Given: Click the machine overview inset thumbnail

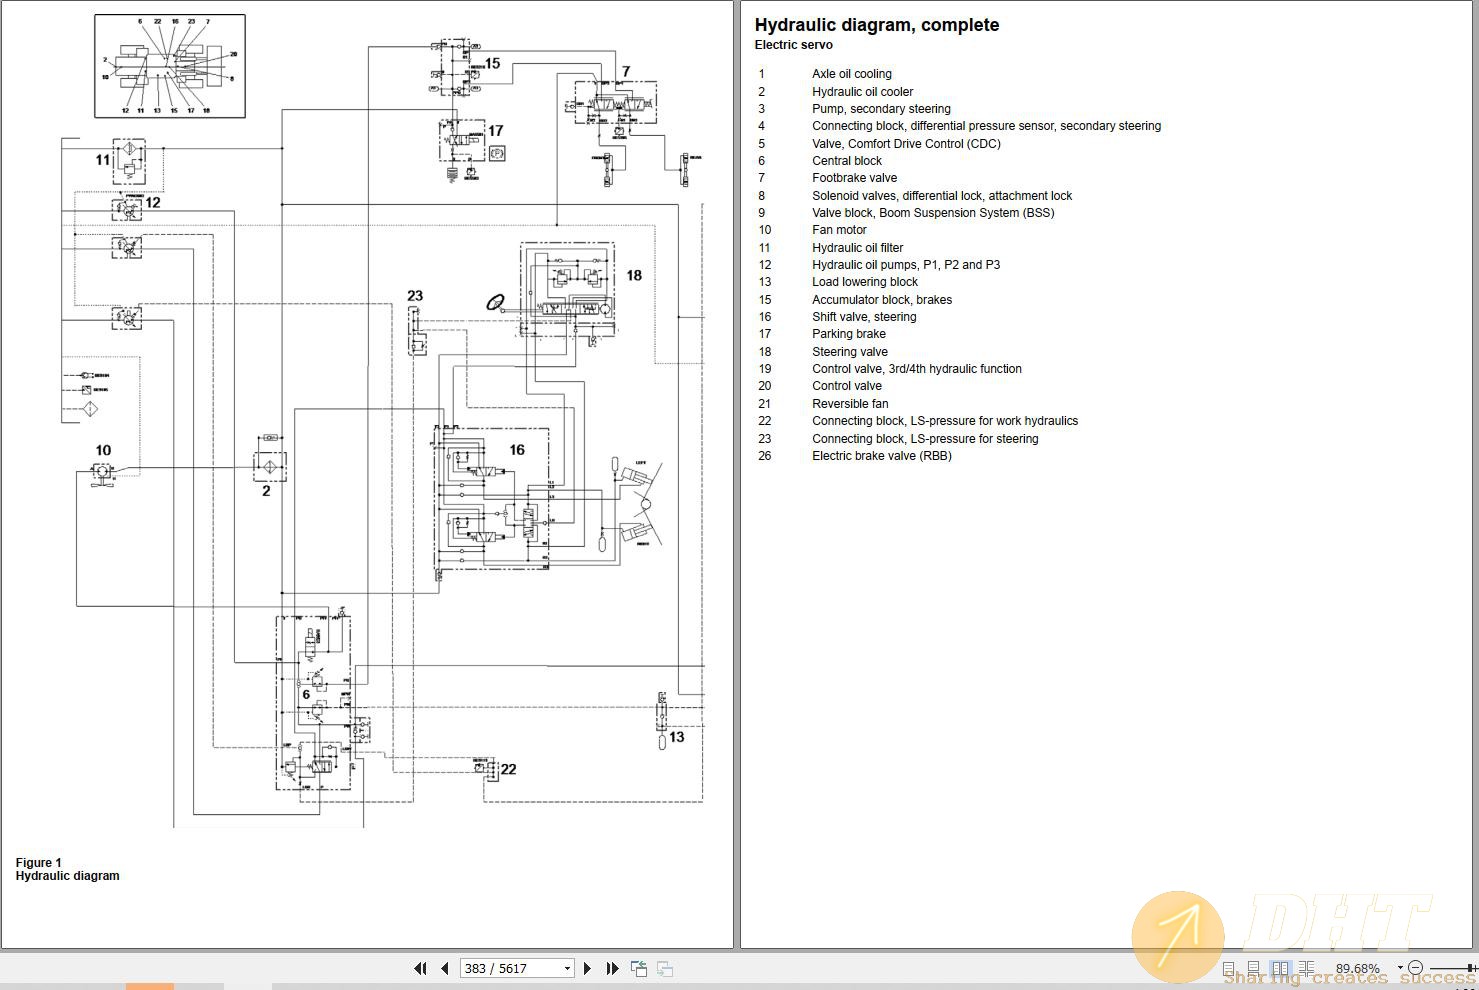Looking at the screenshot, I should tap(170, 66).
